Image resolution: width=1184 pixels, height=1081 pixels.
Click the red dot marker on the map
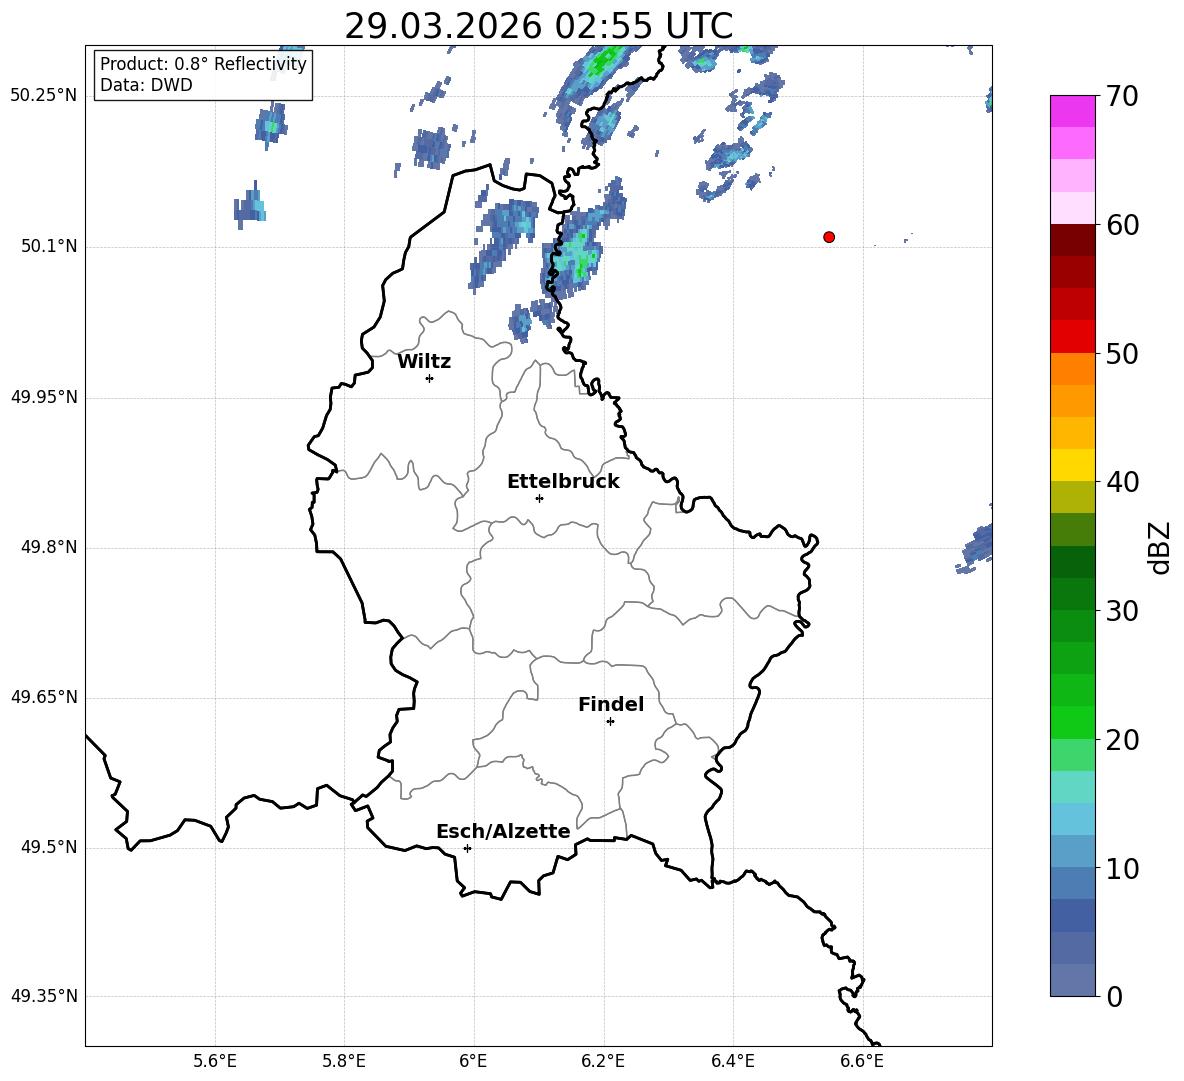pos(828,237)
